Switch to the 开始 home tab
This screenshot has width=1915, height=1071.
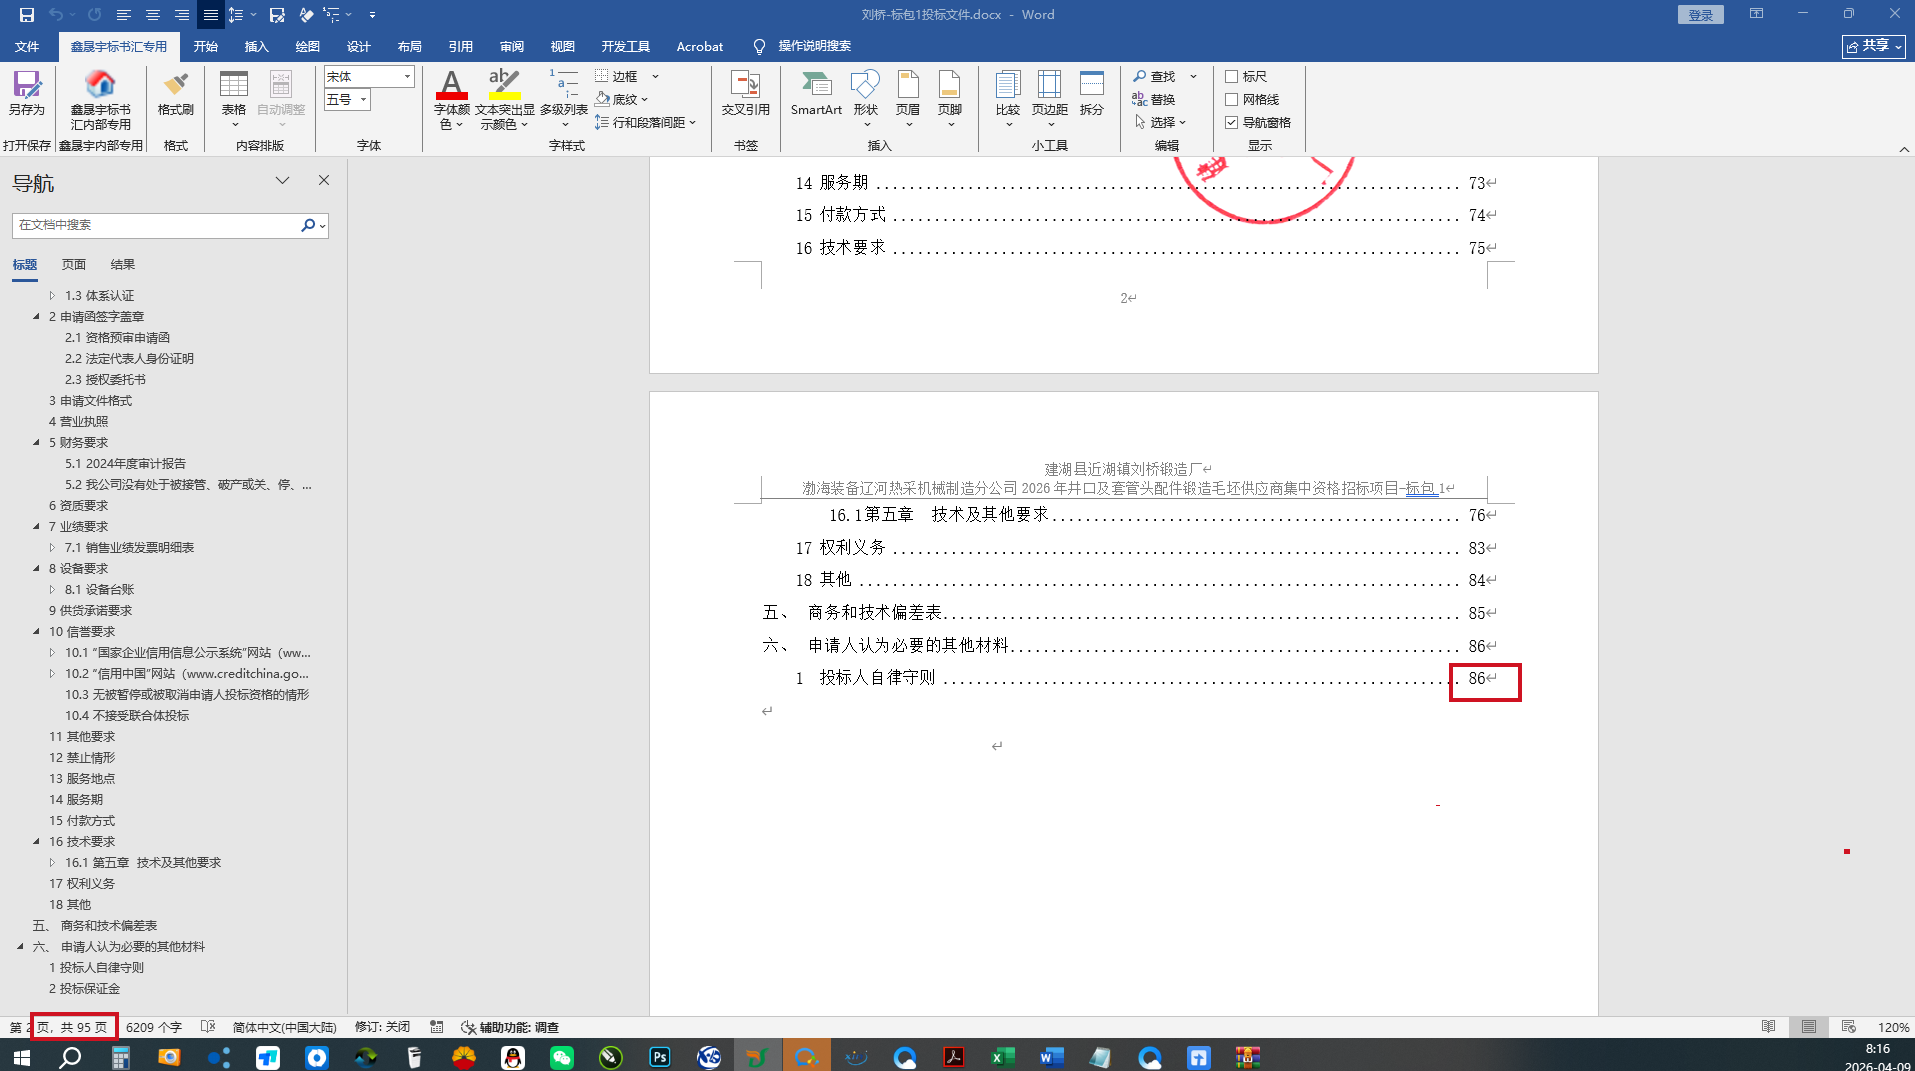(206, 46)
